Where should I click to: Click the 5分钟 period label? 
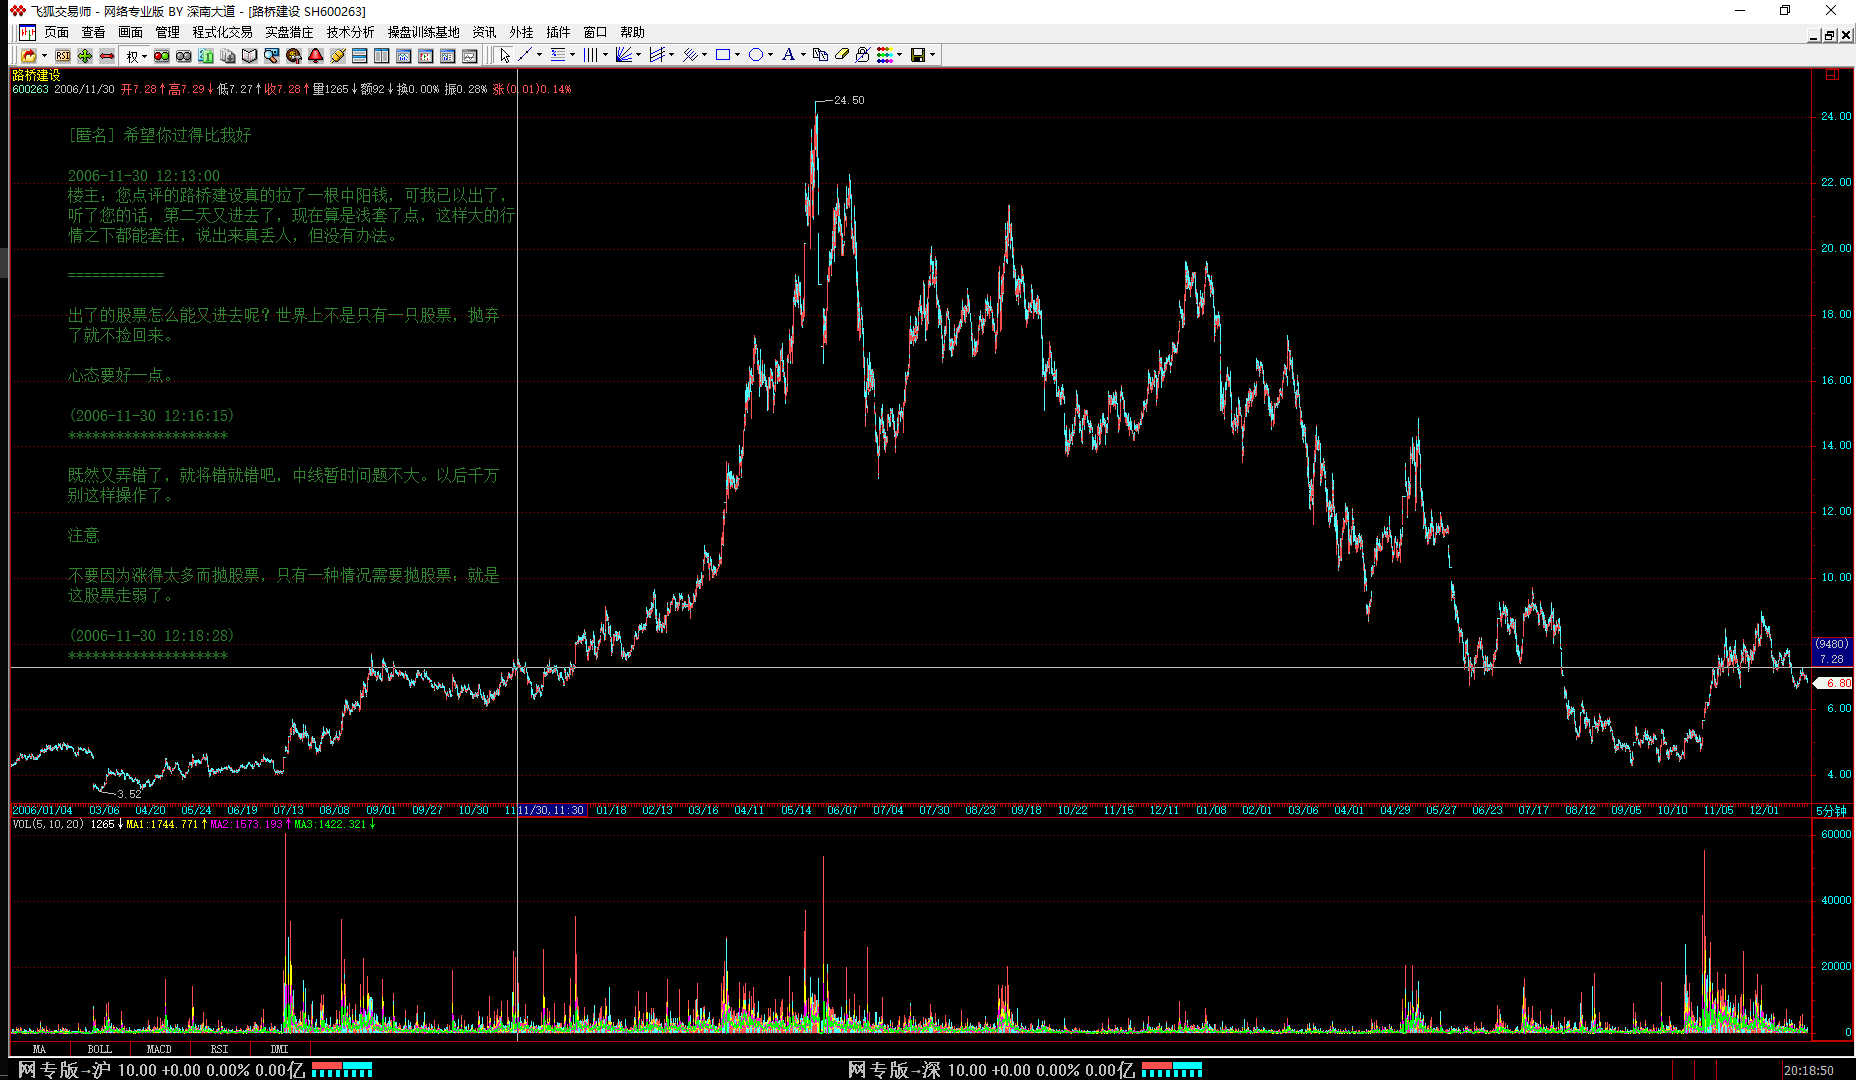[x=1831, y=811]
